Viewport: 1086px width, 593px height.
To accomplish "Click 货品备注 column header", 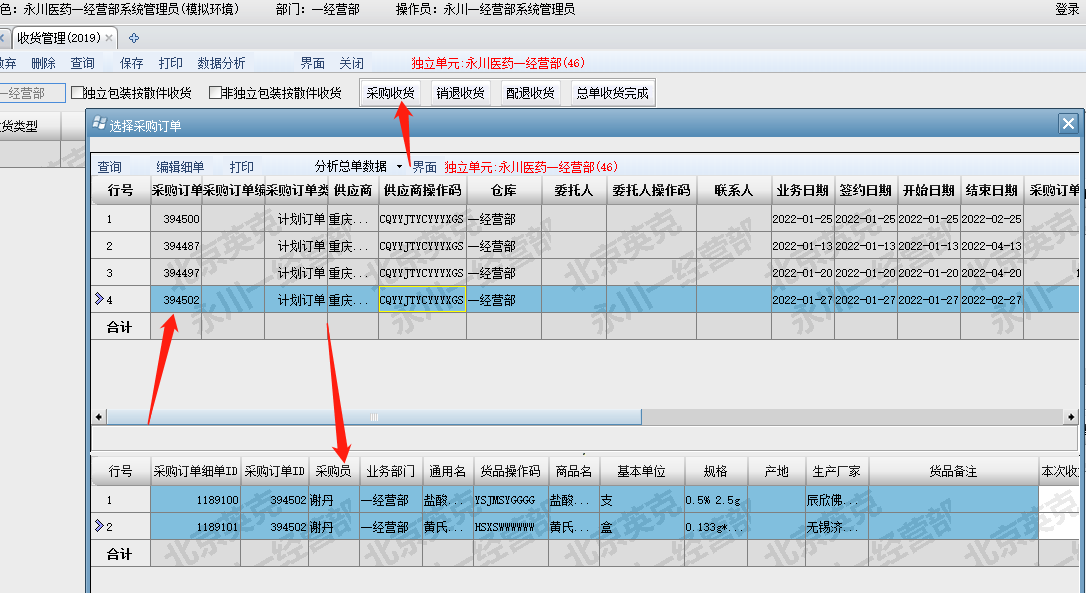I will pos(954,471).
